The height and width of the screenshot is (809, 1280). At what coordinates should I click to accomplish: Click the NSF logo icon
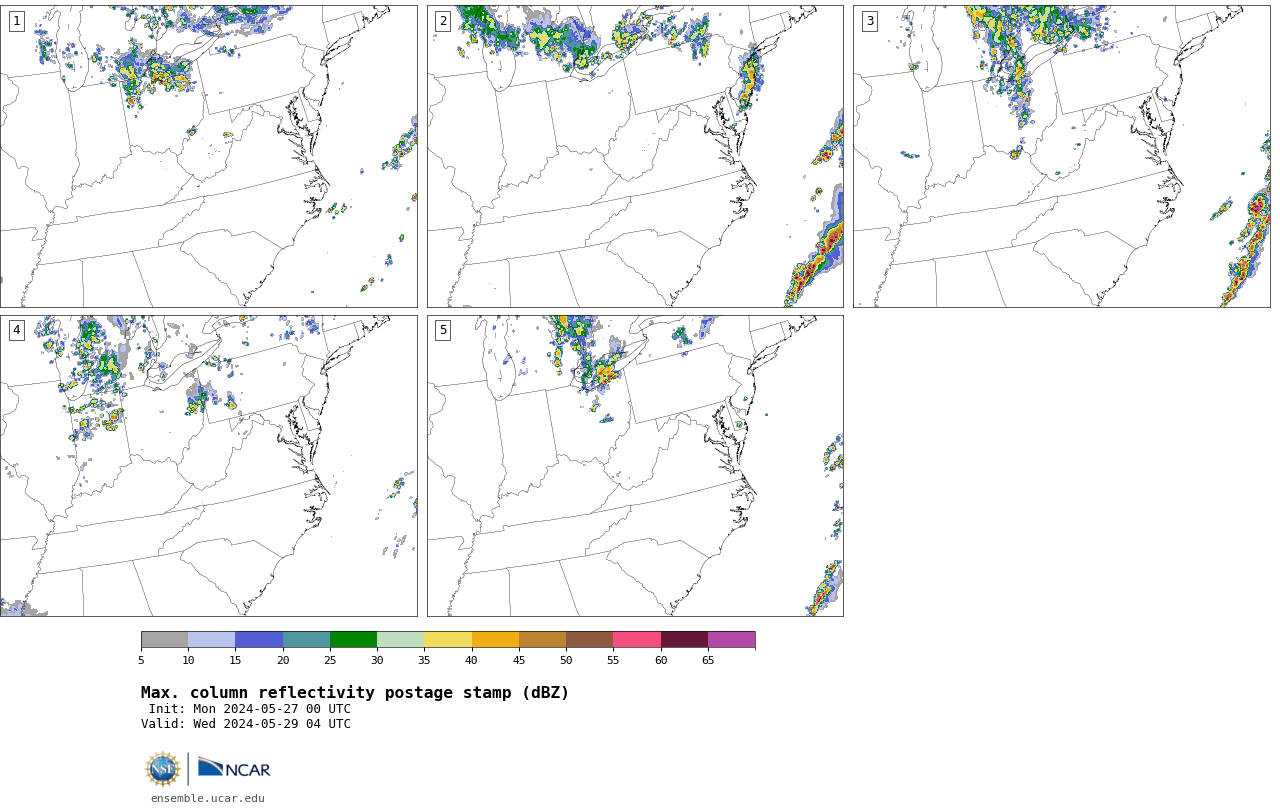coord(163,769)
